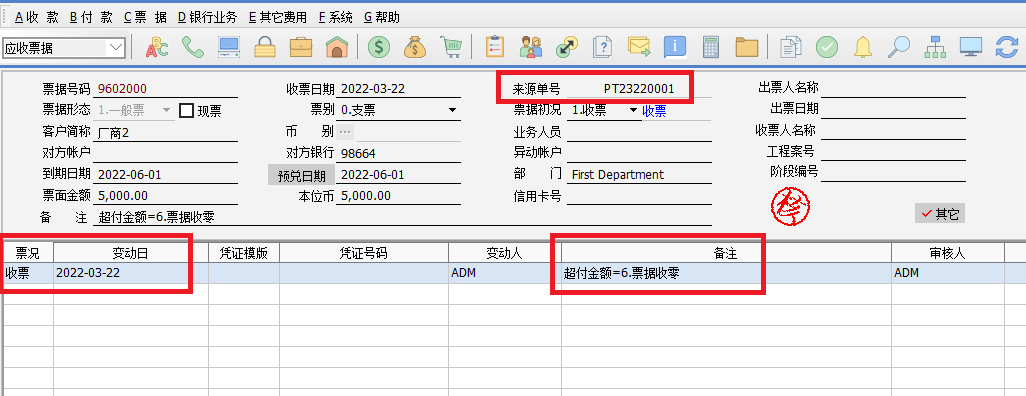
Task: Toggle the 其它 checkmark button
Action: tap(940, 213)
